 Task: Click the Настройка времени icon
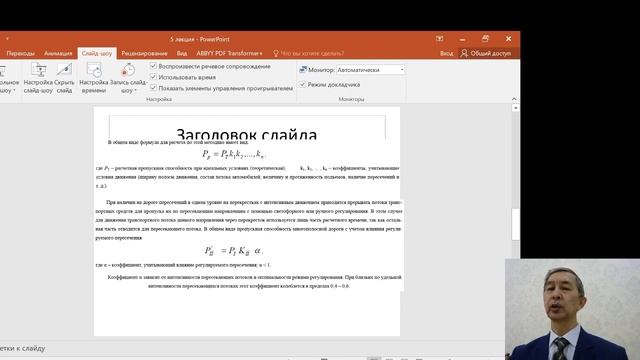click(94, 78)
